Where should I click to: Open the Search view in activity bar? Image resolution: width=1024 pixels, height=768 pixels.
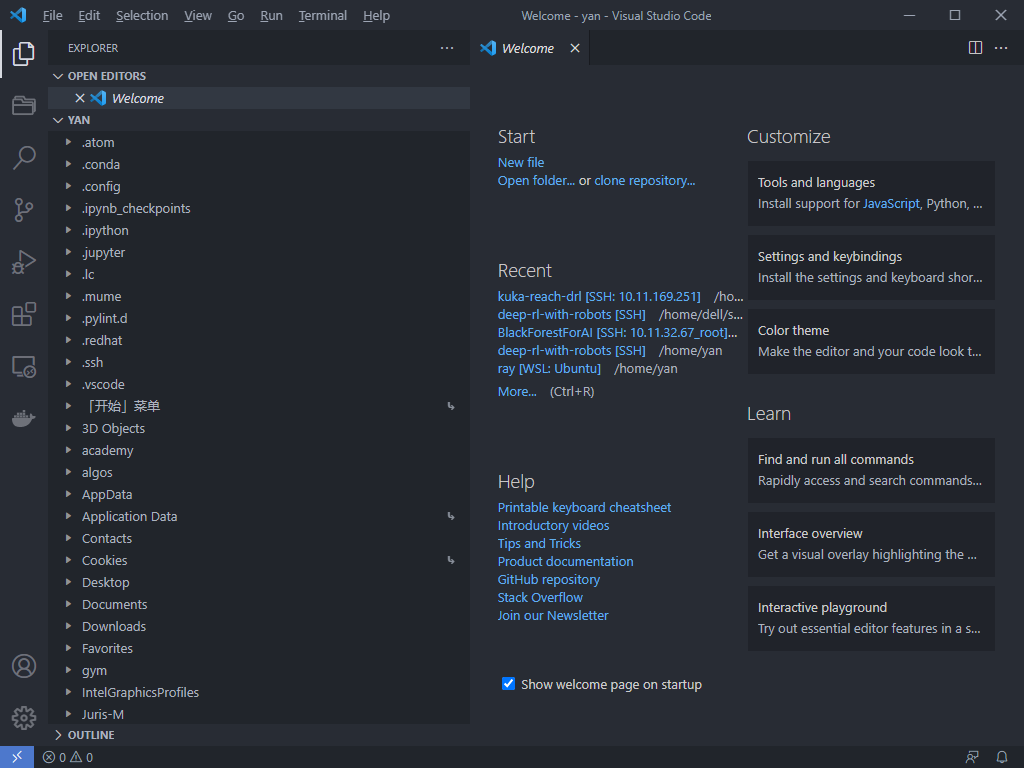click(24, 157)
